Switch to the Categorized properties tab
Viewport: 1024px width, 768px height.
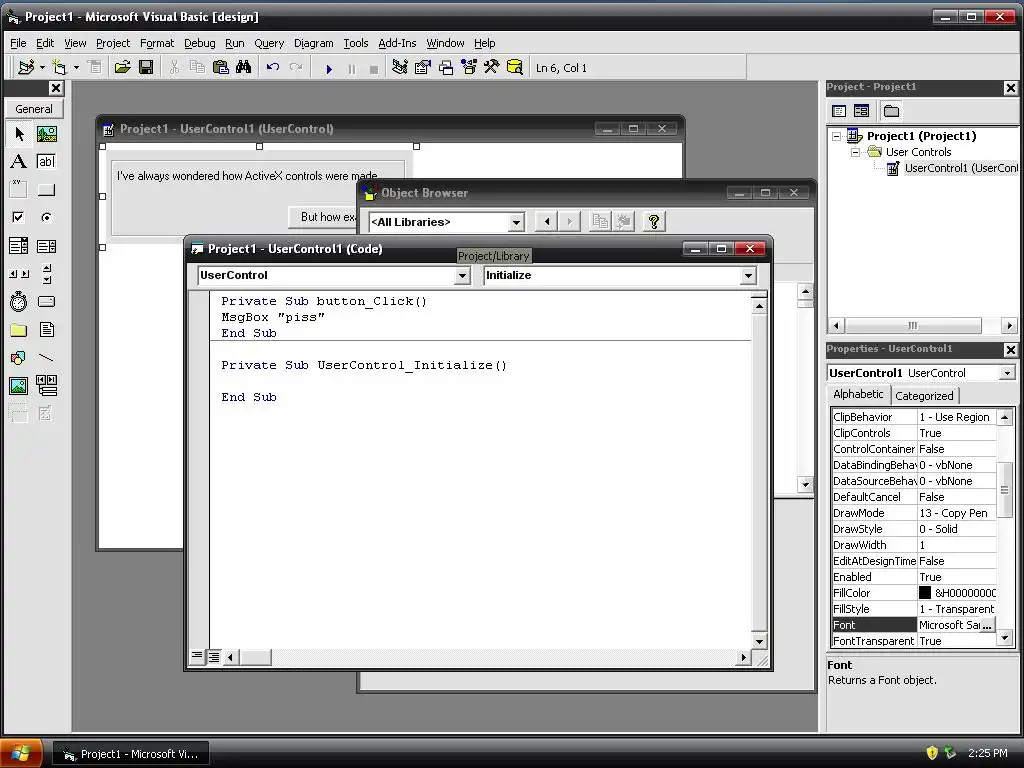924,396
